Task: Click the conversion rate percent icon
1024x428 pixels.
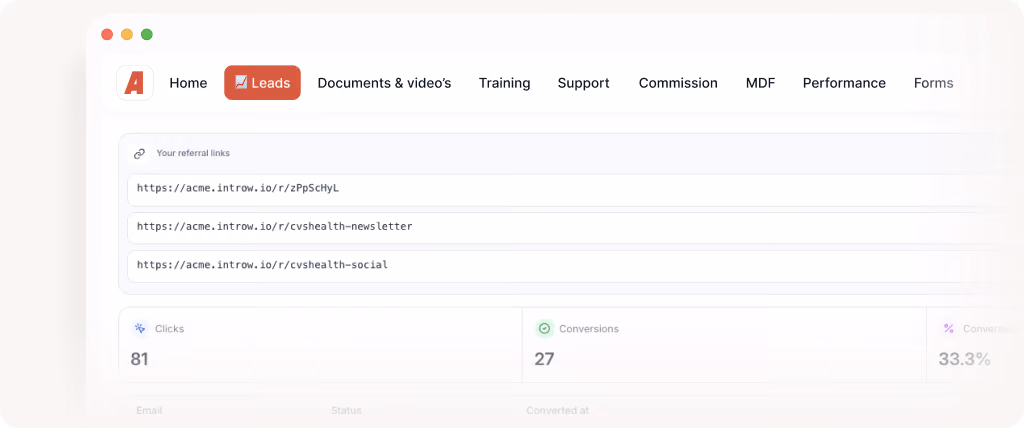Action: (x=948, y=329)
